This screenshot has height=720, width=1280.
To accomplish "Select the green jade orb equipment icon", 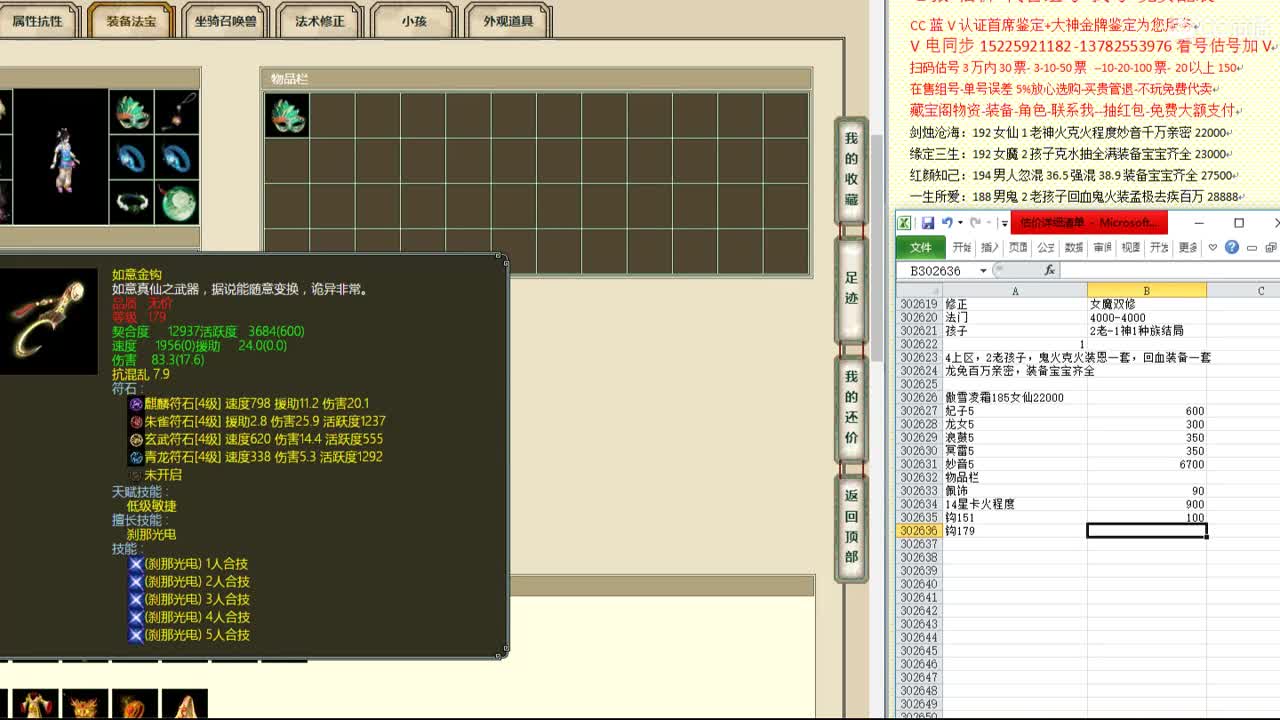I will pyautogui.click(x=177, y=202).
